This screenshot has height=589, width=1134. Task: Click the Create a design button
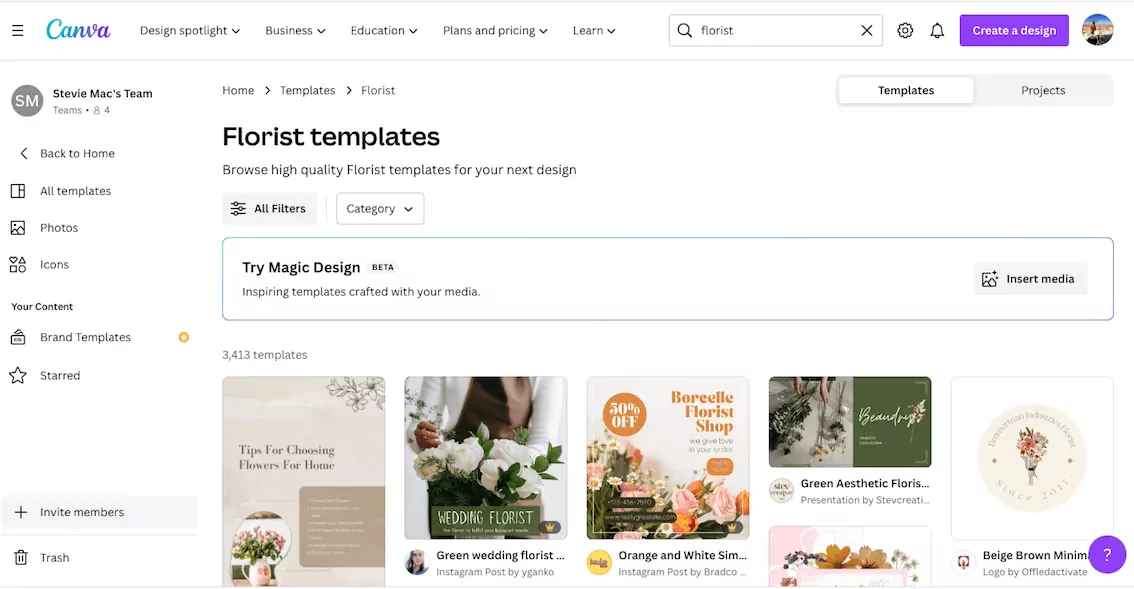pos(1014,31)
